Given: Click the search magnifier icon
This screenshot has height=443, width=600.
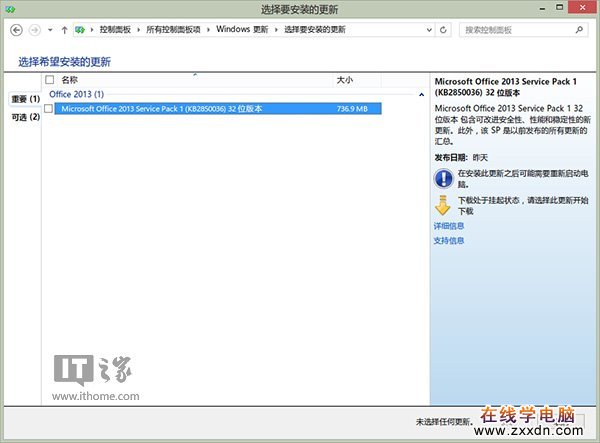Looking at the screenshot, I should 579,29.
